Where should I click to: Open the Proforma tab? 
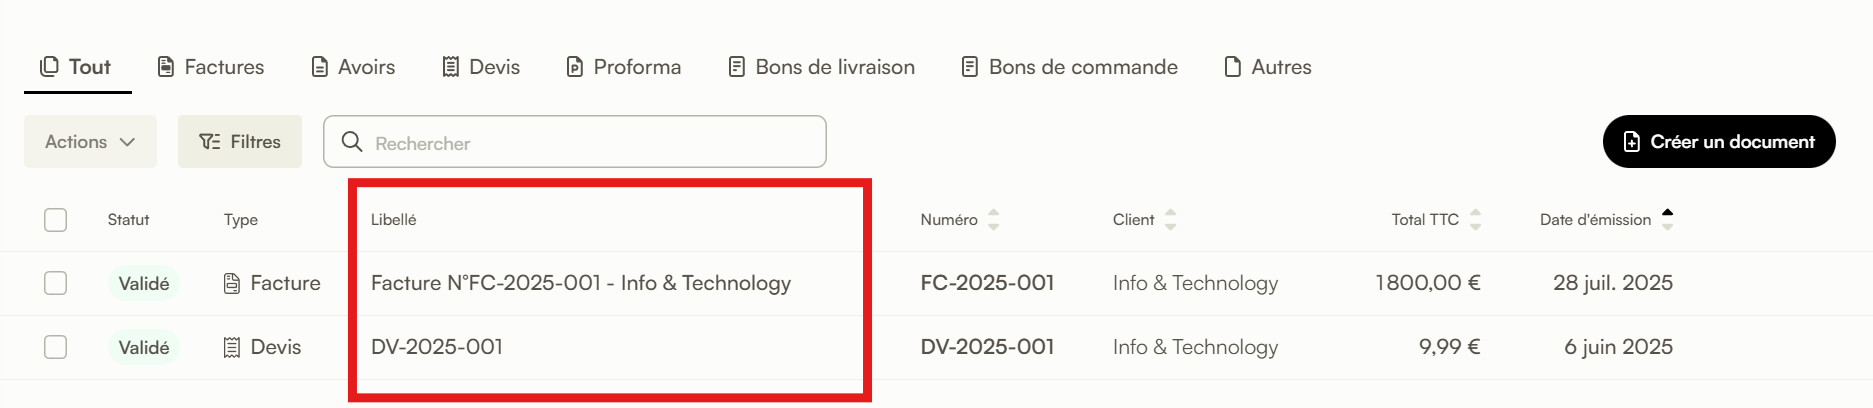coord(624,67)
